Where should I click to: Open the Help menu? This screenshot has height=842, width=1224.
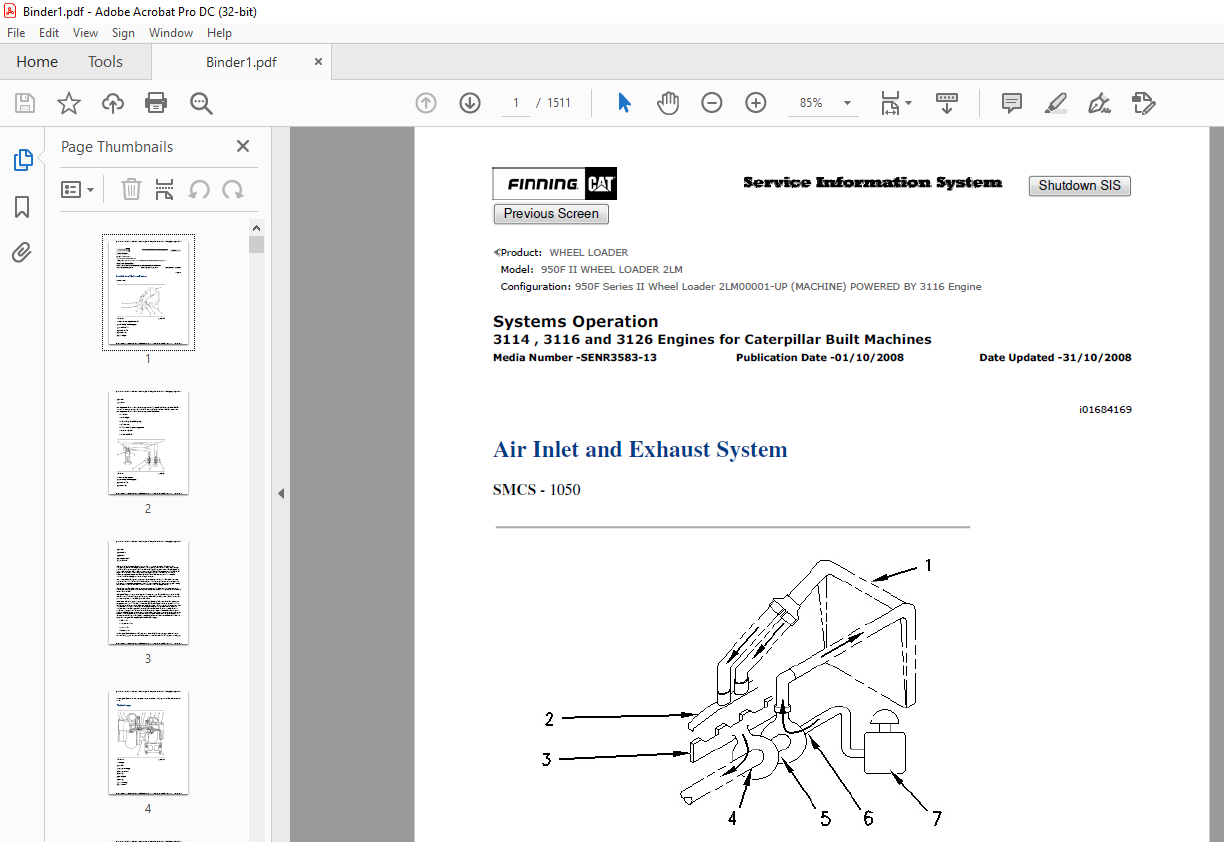click(219, 33)
